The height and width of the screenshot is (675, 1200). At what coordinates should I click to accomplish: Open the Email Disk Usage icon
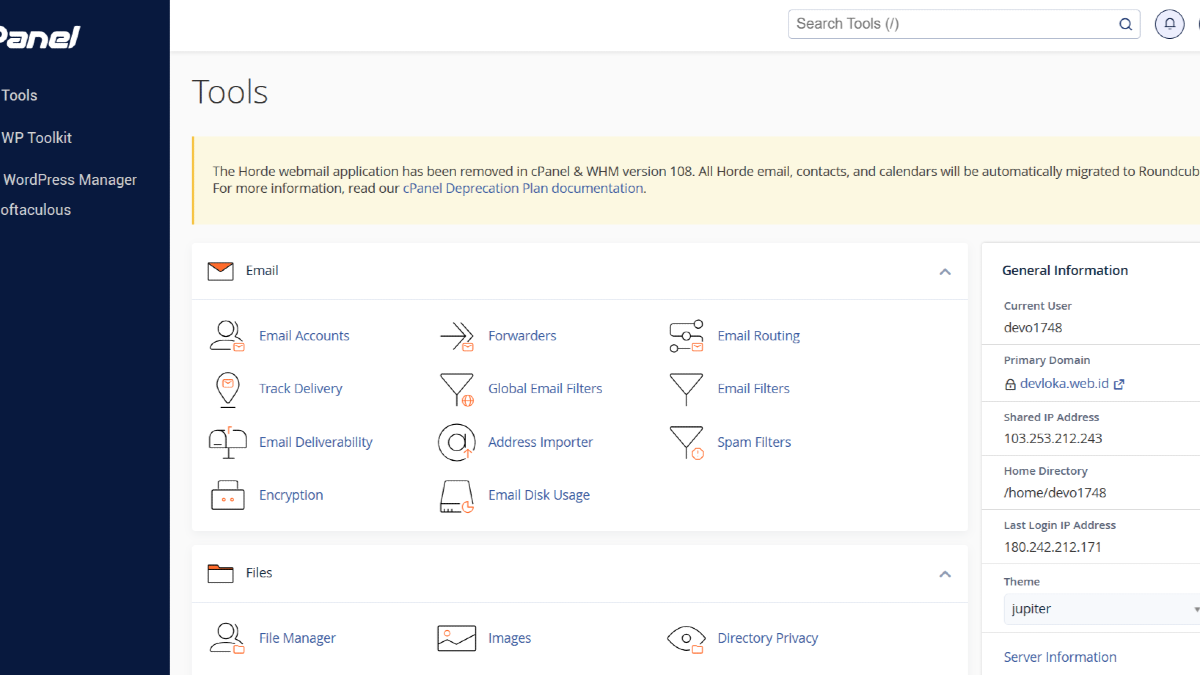457,495
